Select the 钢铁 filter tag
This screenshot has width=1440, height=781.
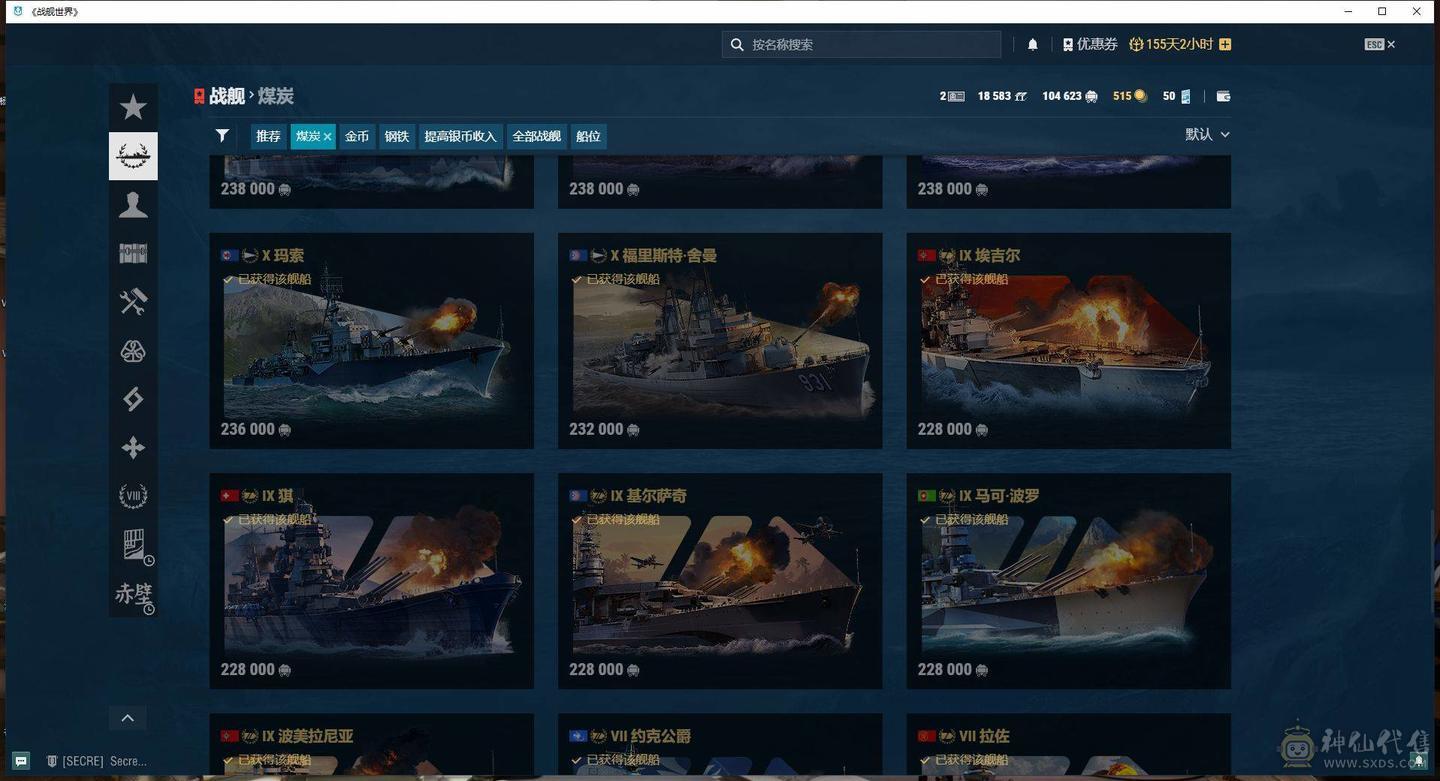[397, 136]
